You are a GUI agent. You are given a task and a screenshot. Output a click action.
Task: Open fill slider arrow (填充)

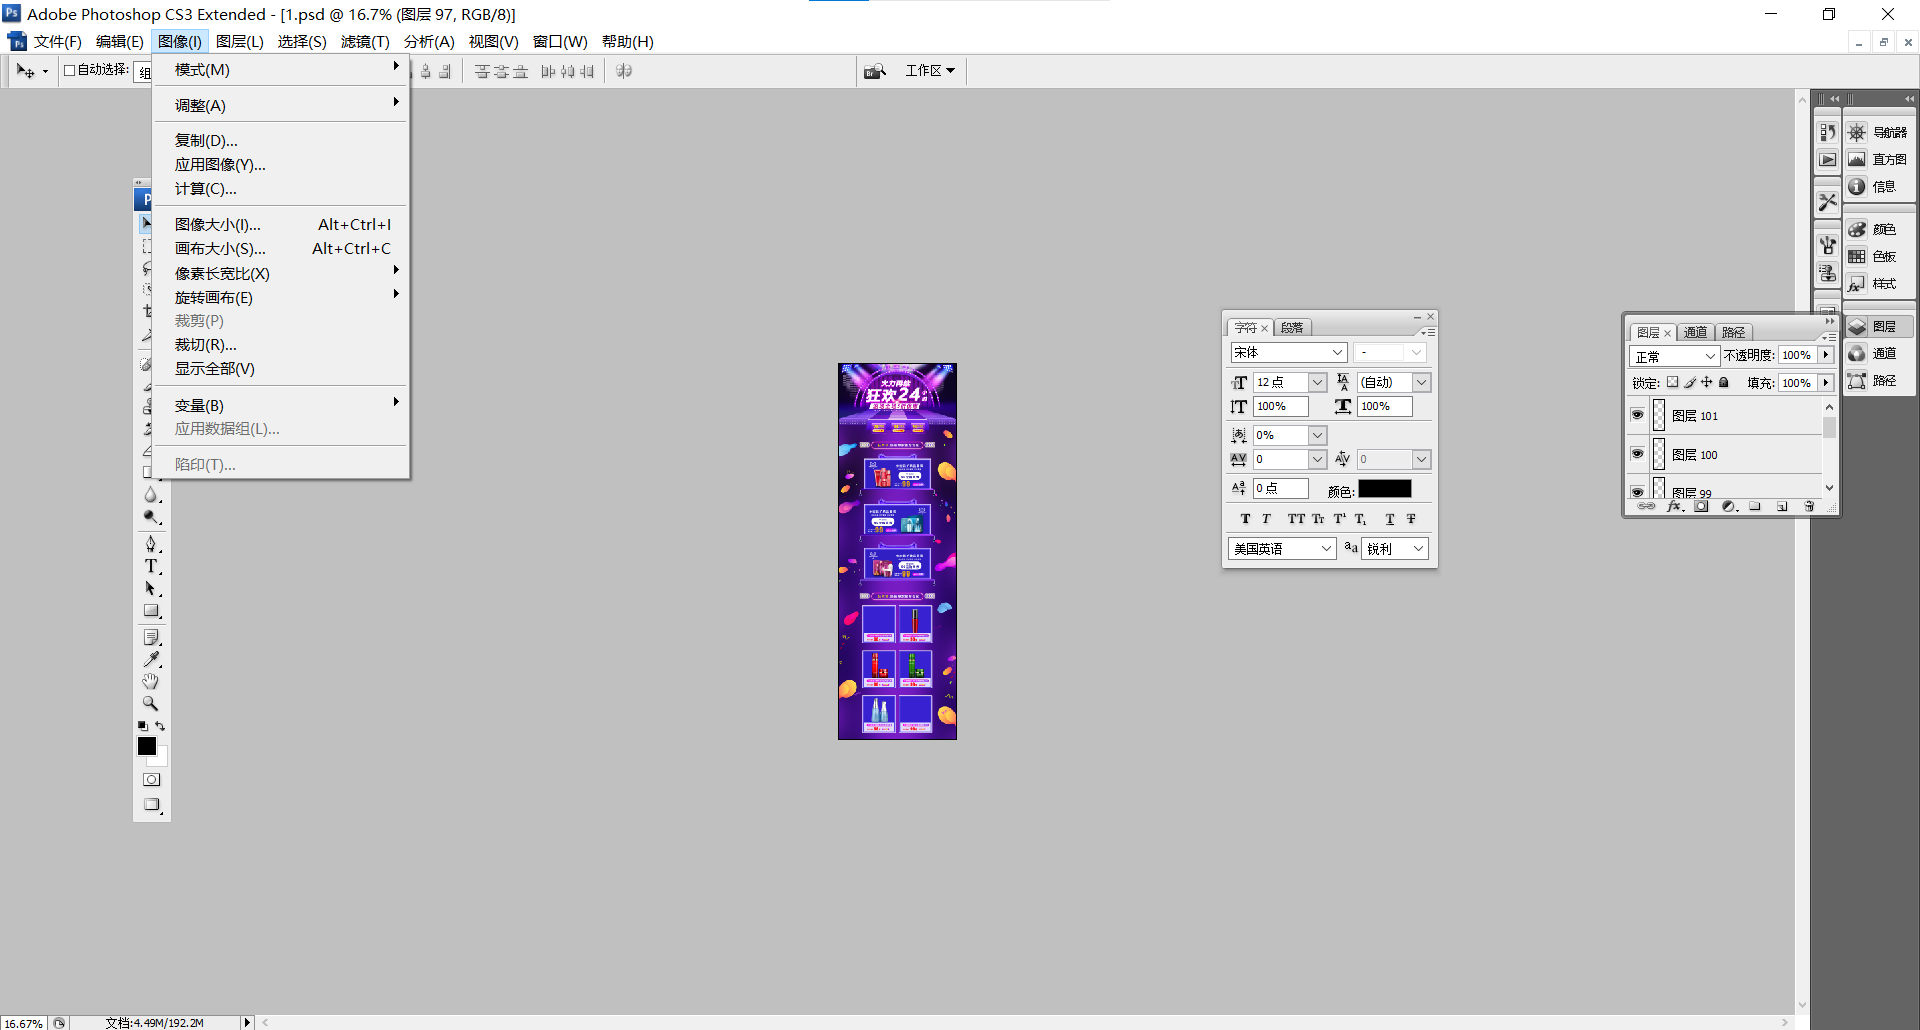pyautogui.click(x=1826, y=382)
